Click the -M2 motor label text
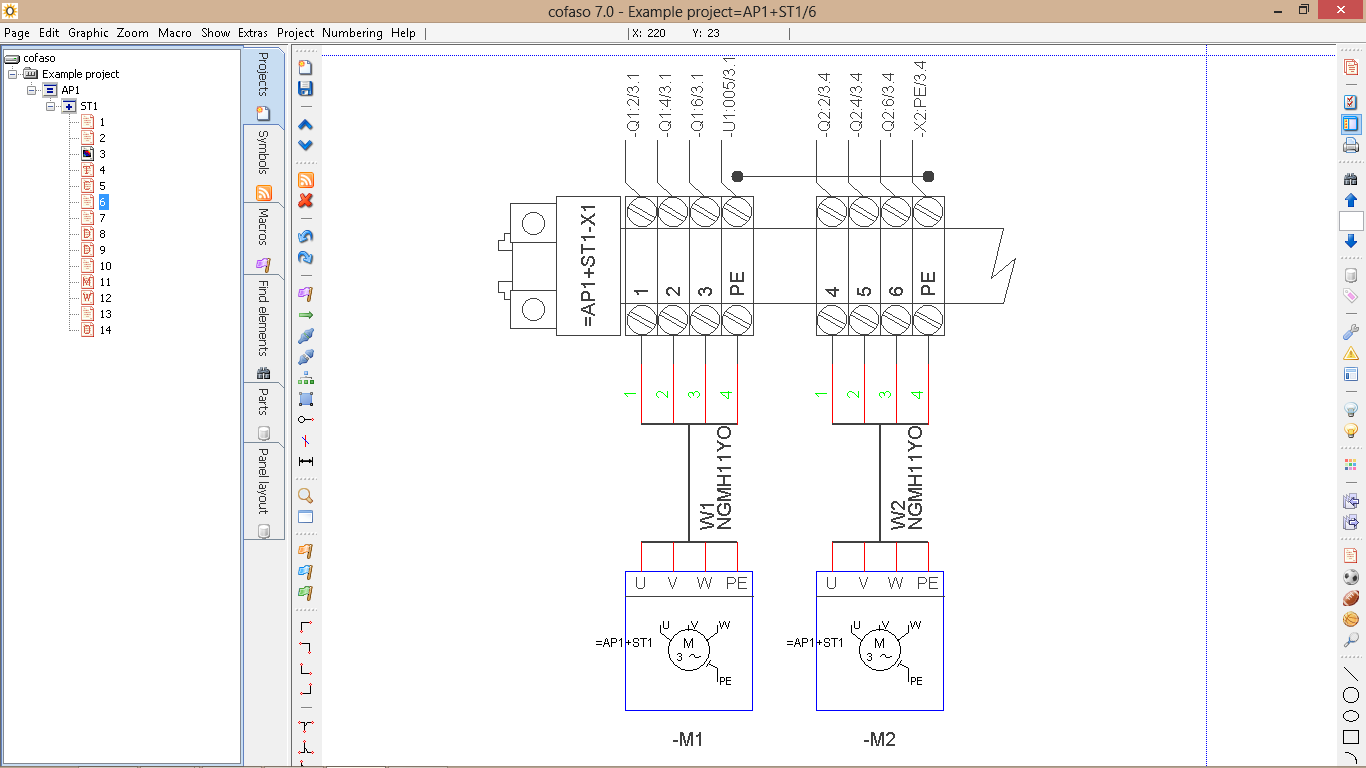Screen dimensions: 1366x768 point(879,740)
